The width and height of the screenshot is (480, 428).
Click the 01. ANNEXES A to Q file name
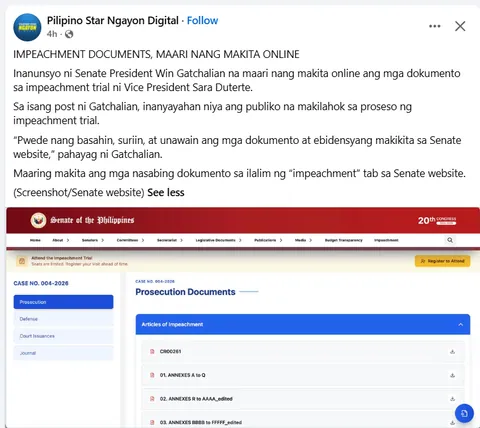click(183, 375)
